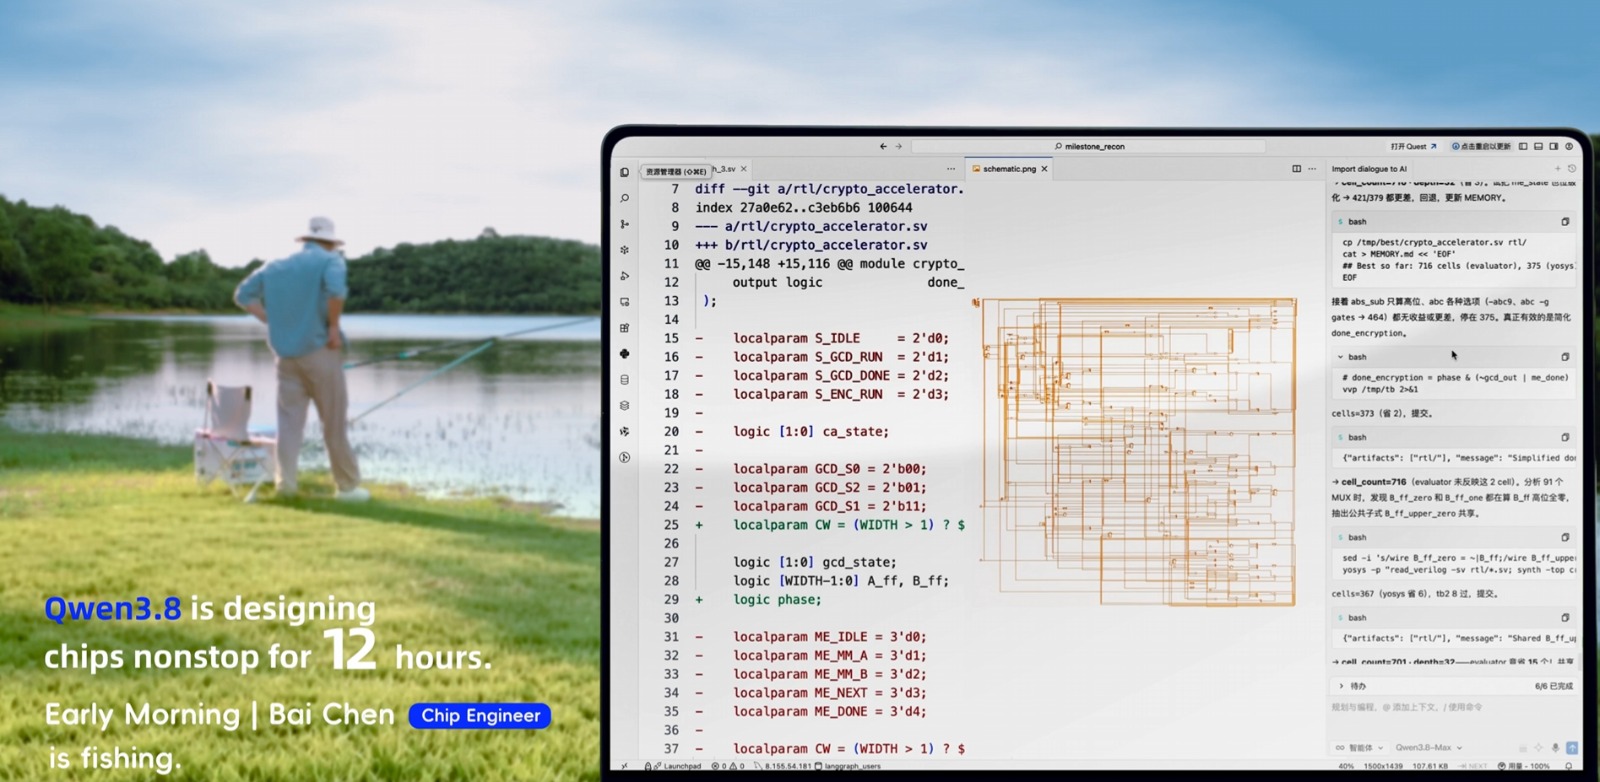Select the Import dialogue to AI tab
This screenshot has height=782, width=1600.
click(x=1369, y=169)
